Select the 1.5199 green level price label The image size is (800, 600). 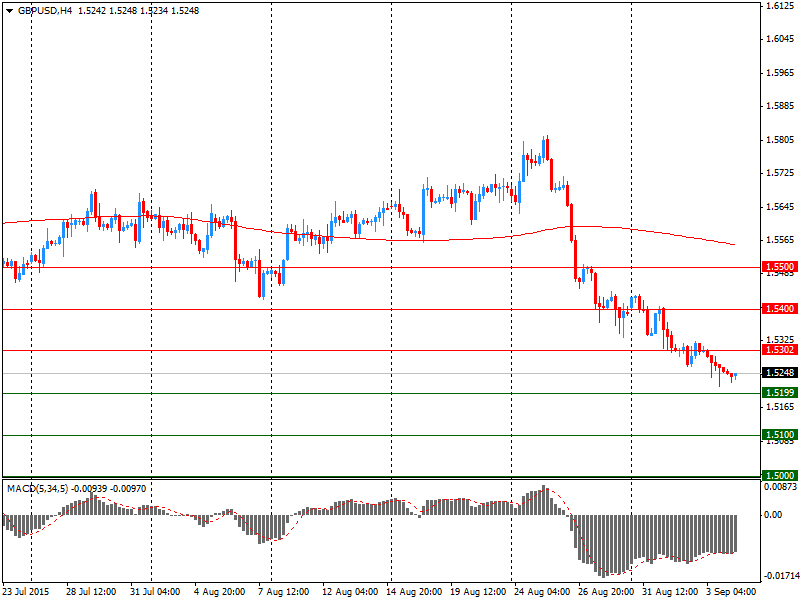tap(780, 393)
